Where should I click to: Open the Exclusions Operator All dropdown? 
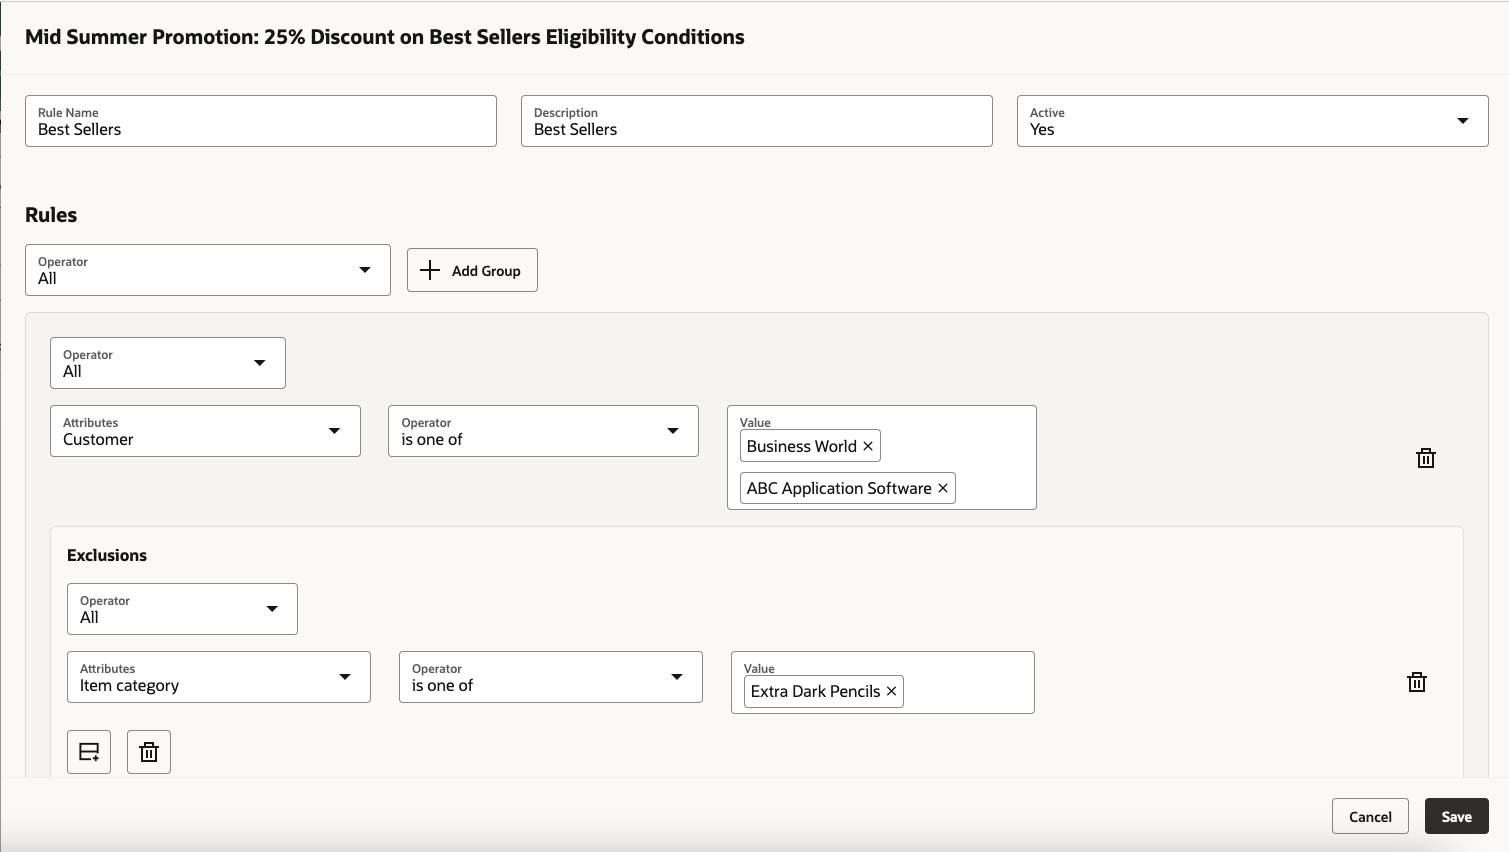point(182,609)
